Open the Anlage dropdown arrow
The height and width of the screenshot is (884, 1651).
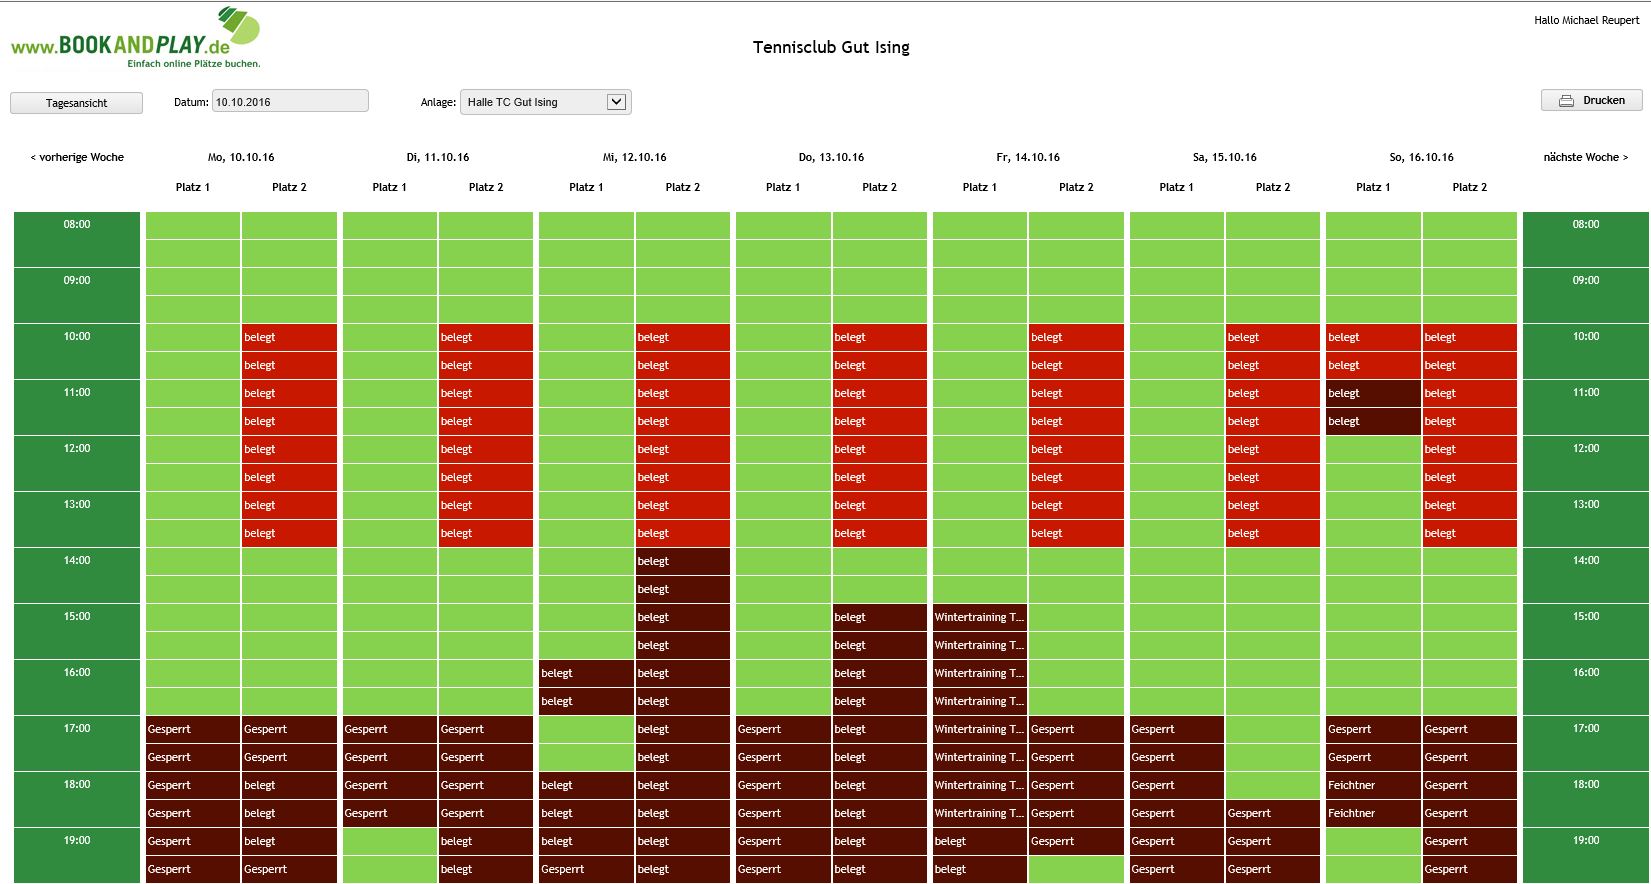(617, 102)
